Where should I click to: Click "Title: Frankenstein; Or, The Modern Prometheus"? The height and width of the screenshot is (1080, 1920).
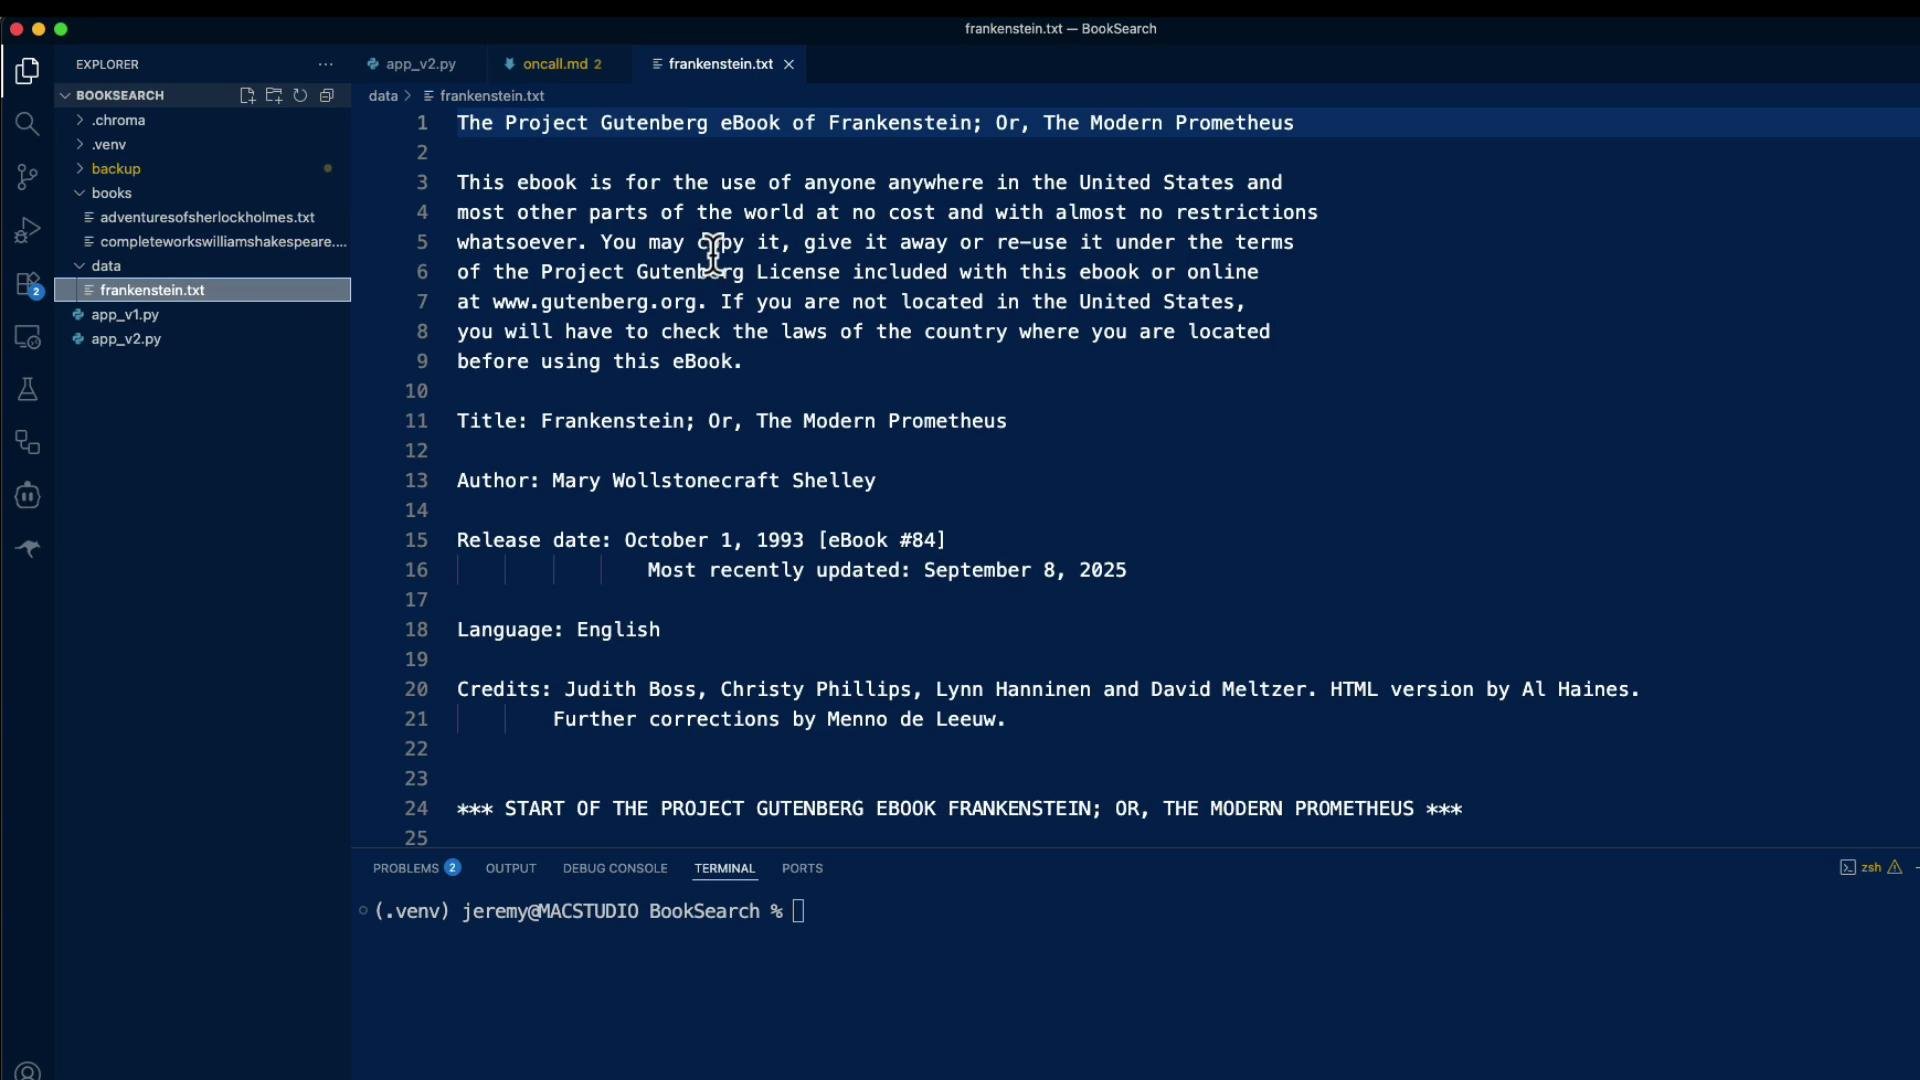732,421
